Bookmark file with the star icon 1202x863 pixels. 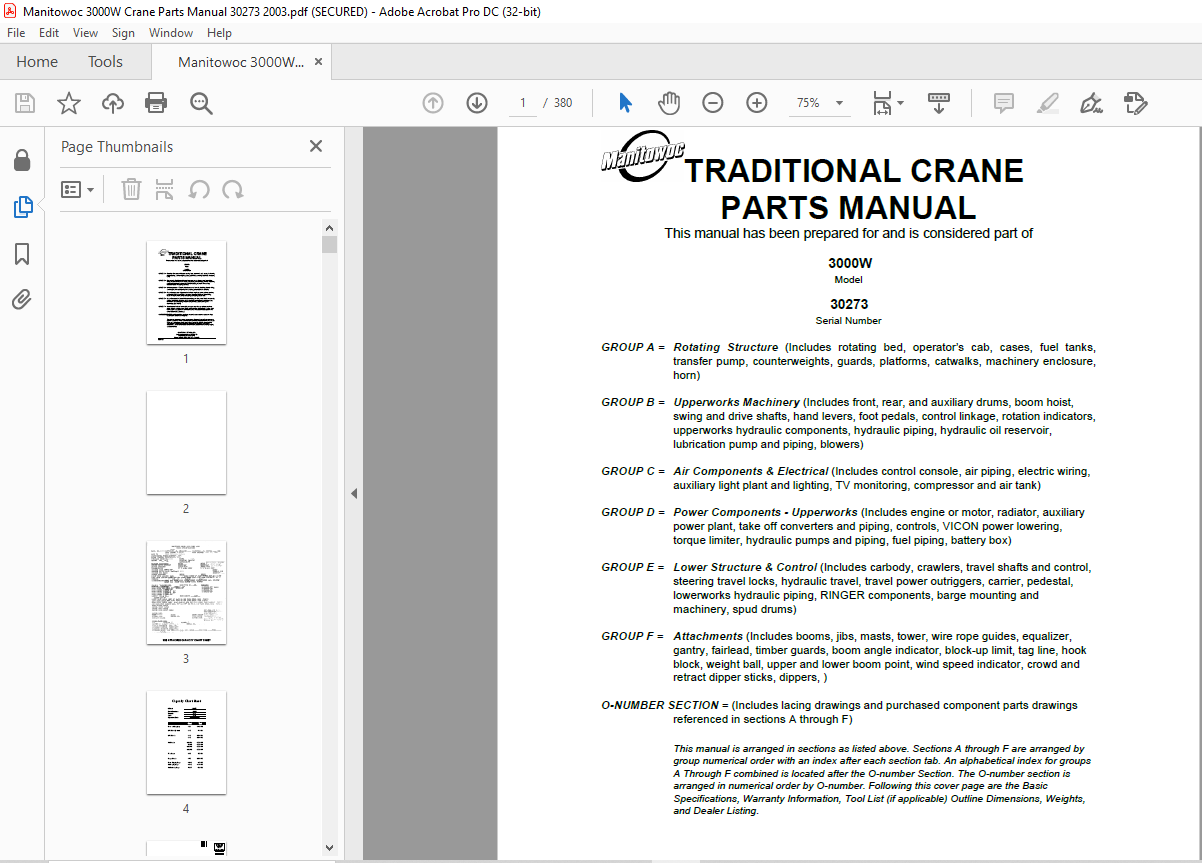(x=69, y=103)
